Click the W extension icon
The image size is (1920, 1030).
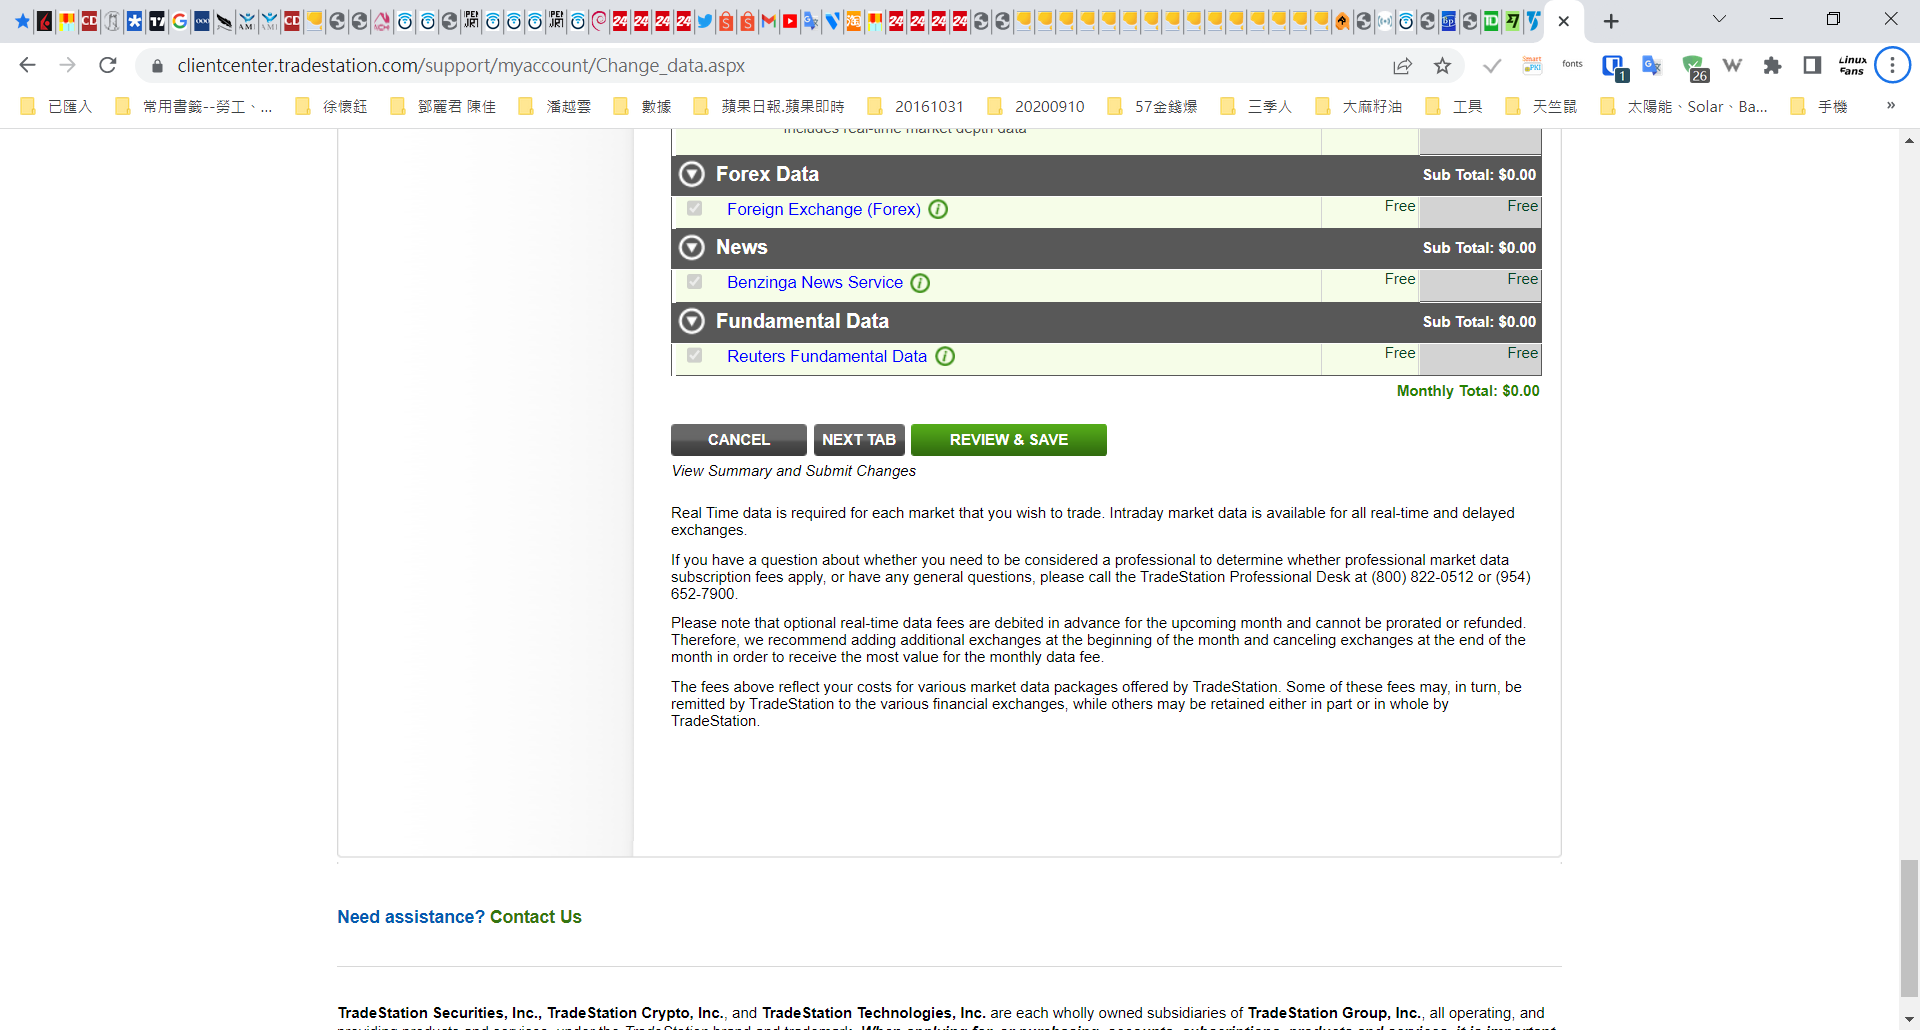(1732, 66)
